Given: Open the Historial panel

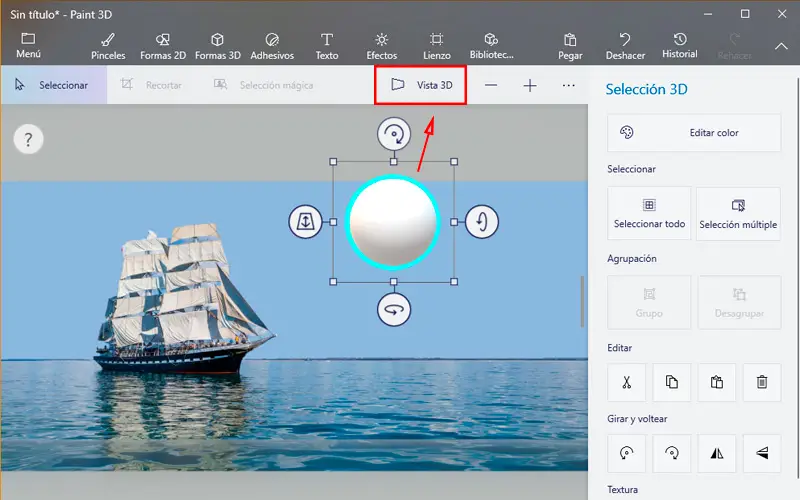Looking at the screenshot, I should (x=680, y=46).
